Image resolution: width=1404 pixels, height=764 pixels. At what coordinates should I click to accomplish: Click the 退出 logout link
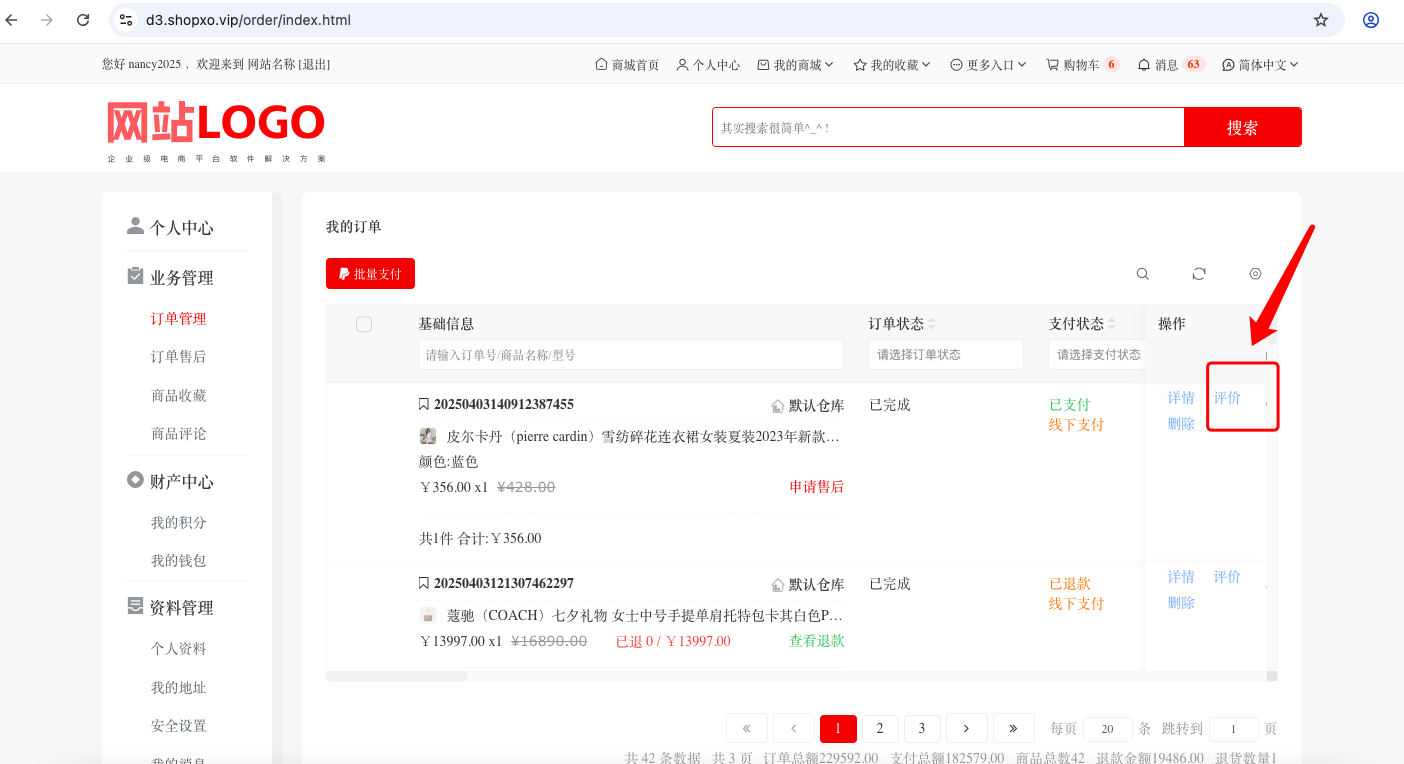click(314, 65)
